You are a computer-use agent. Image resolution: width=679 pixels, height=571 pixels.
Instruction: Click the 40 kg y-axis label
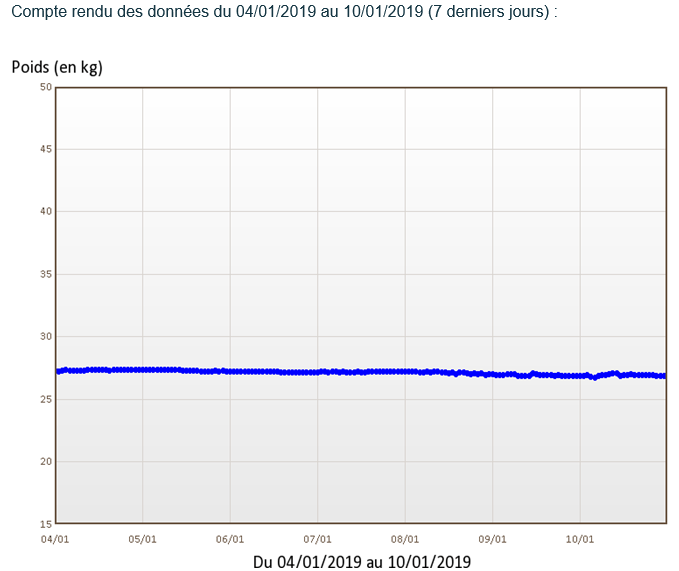click(x=46, y=211)
